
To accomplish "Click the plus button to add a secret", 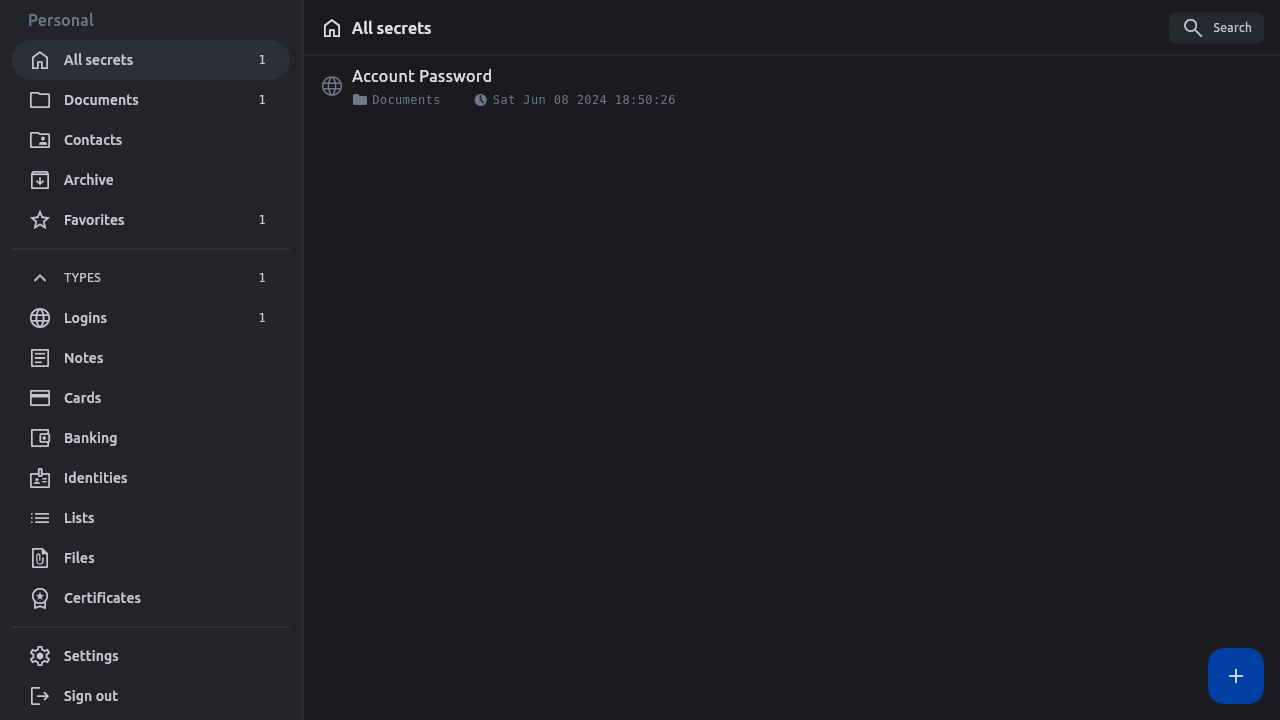I will click(x=1236, y=676).
